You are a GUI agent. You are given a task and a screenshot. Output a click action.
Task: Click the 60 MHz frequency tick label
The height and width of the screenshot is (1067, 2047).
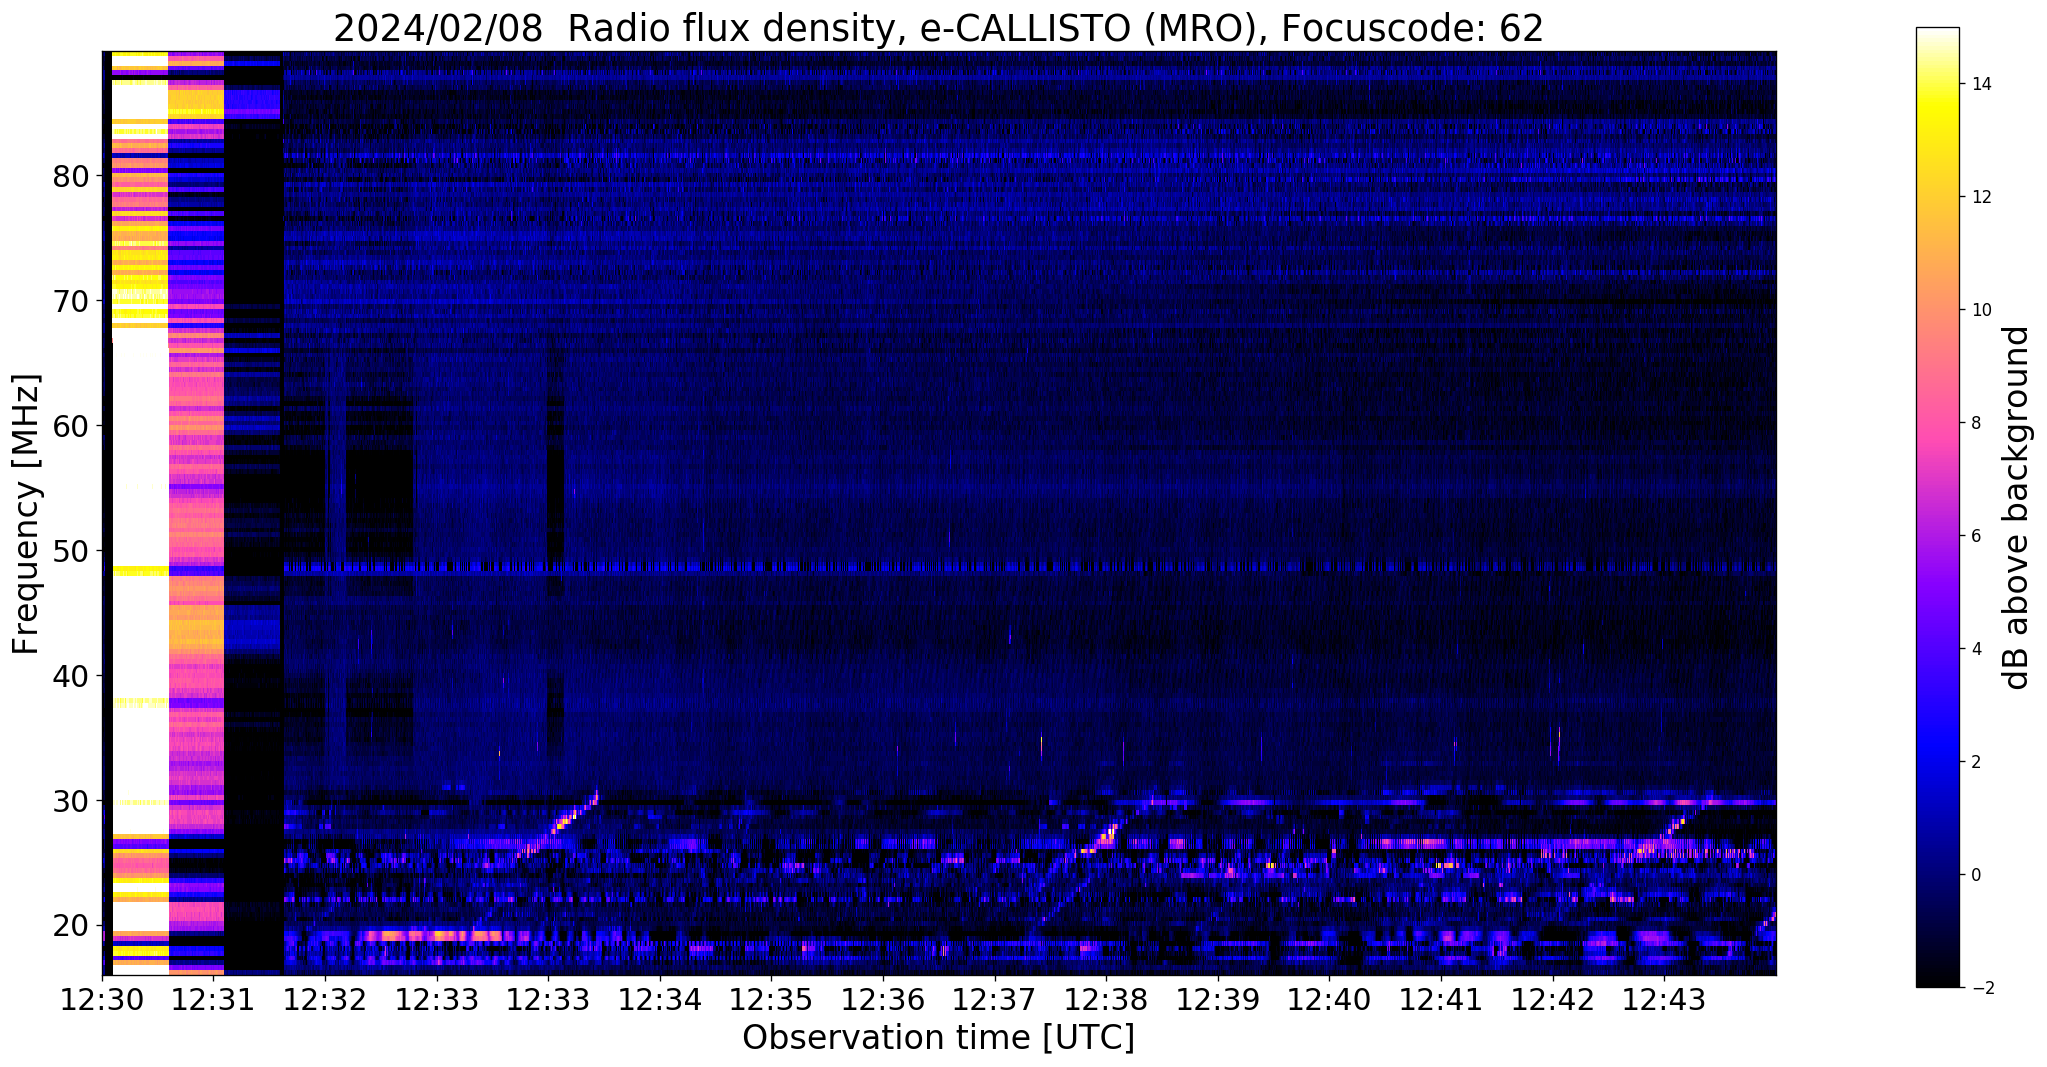(x=71, y=426)
